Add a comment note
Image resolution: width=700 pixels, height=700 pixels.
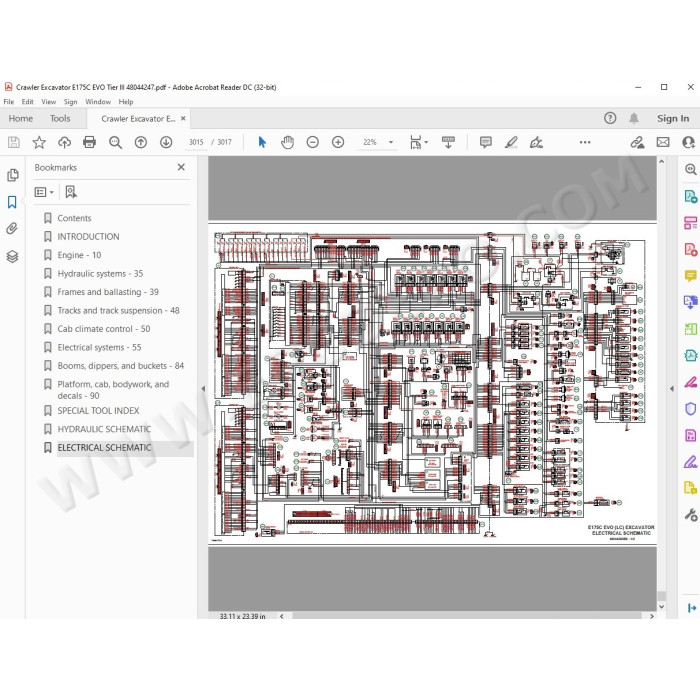486,142
